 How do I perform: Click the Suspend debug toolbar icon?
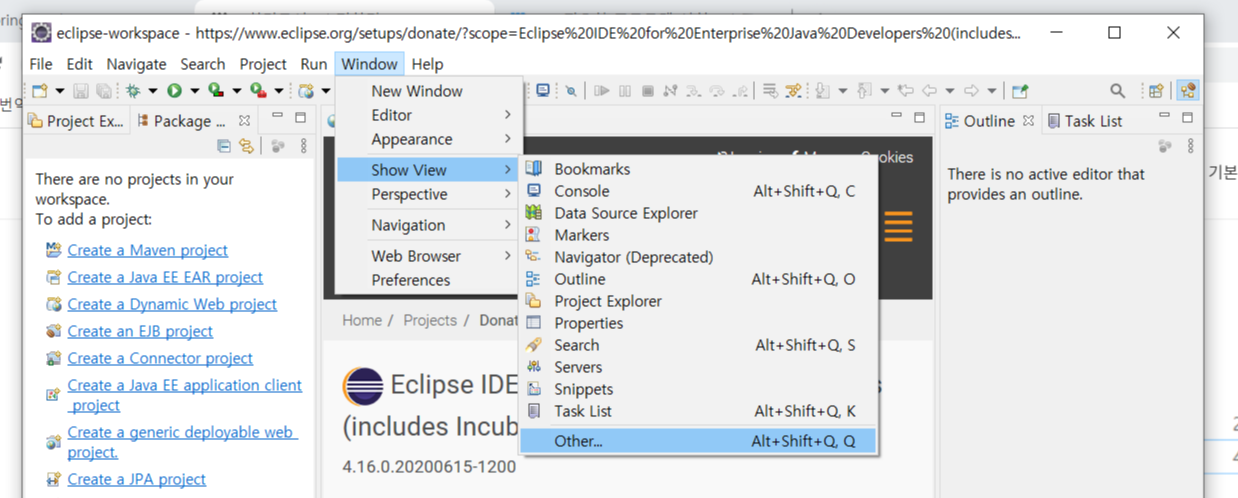coord(625,91)
